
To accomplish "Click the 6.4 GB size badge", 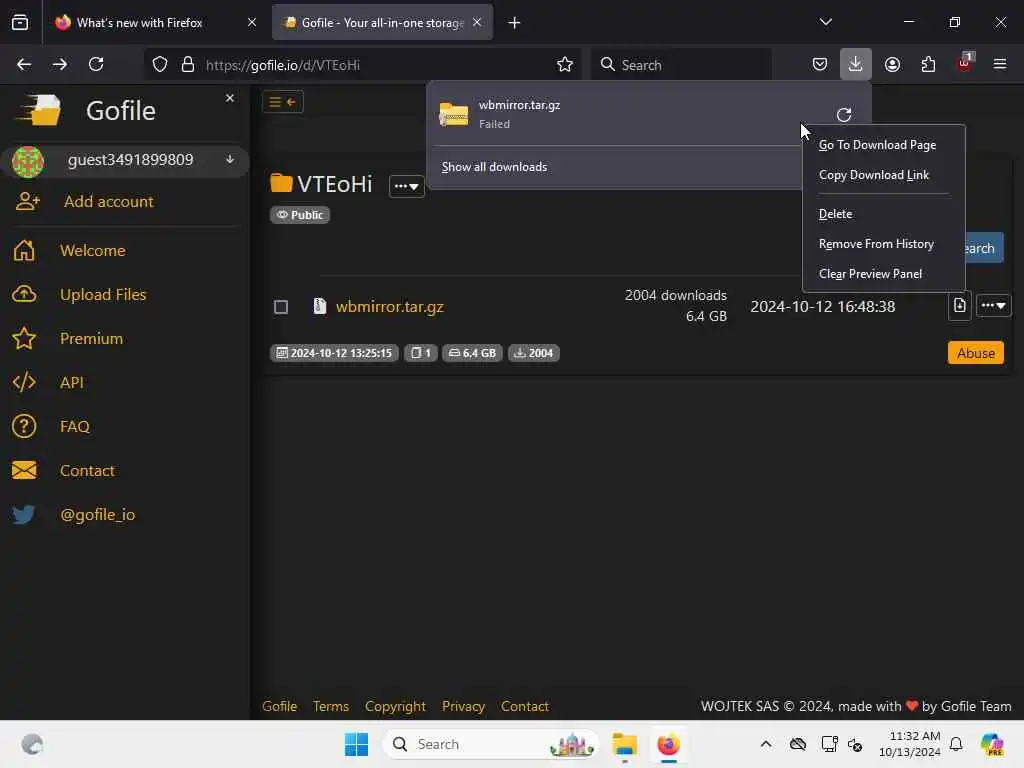I will pos(472,353).
